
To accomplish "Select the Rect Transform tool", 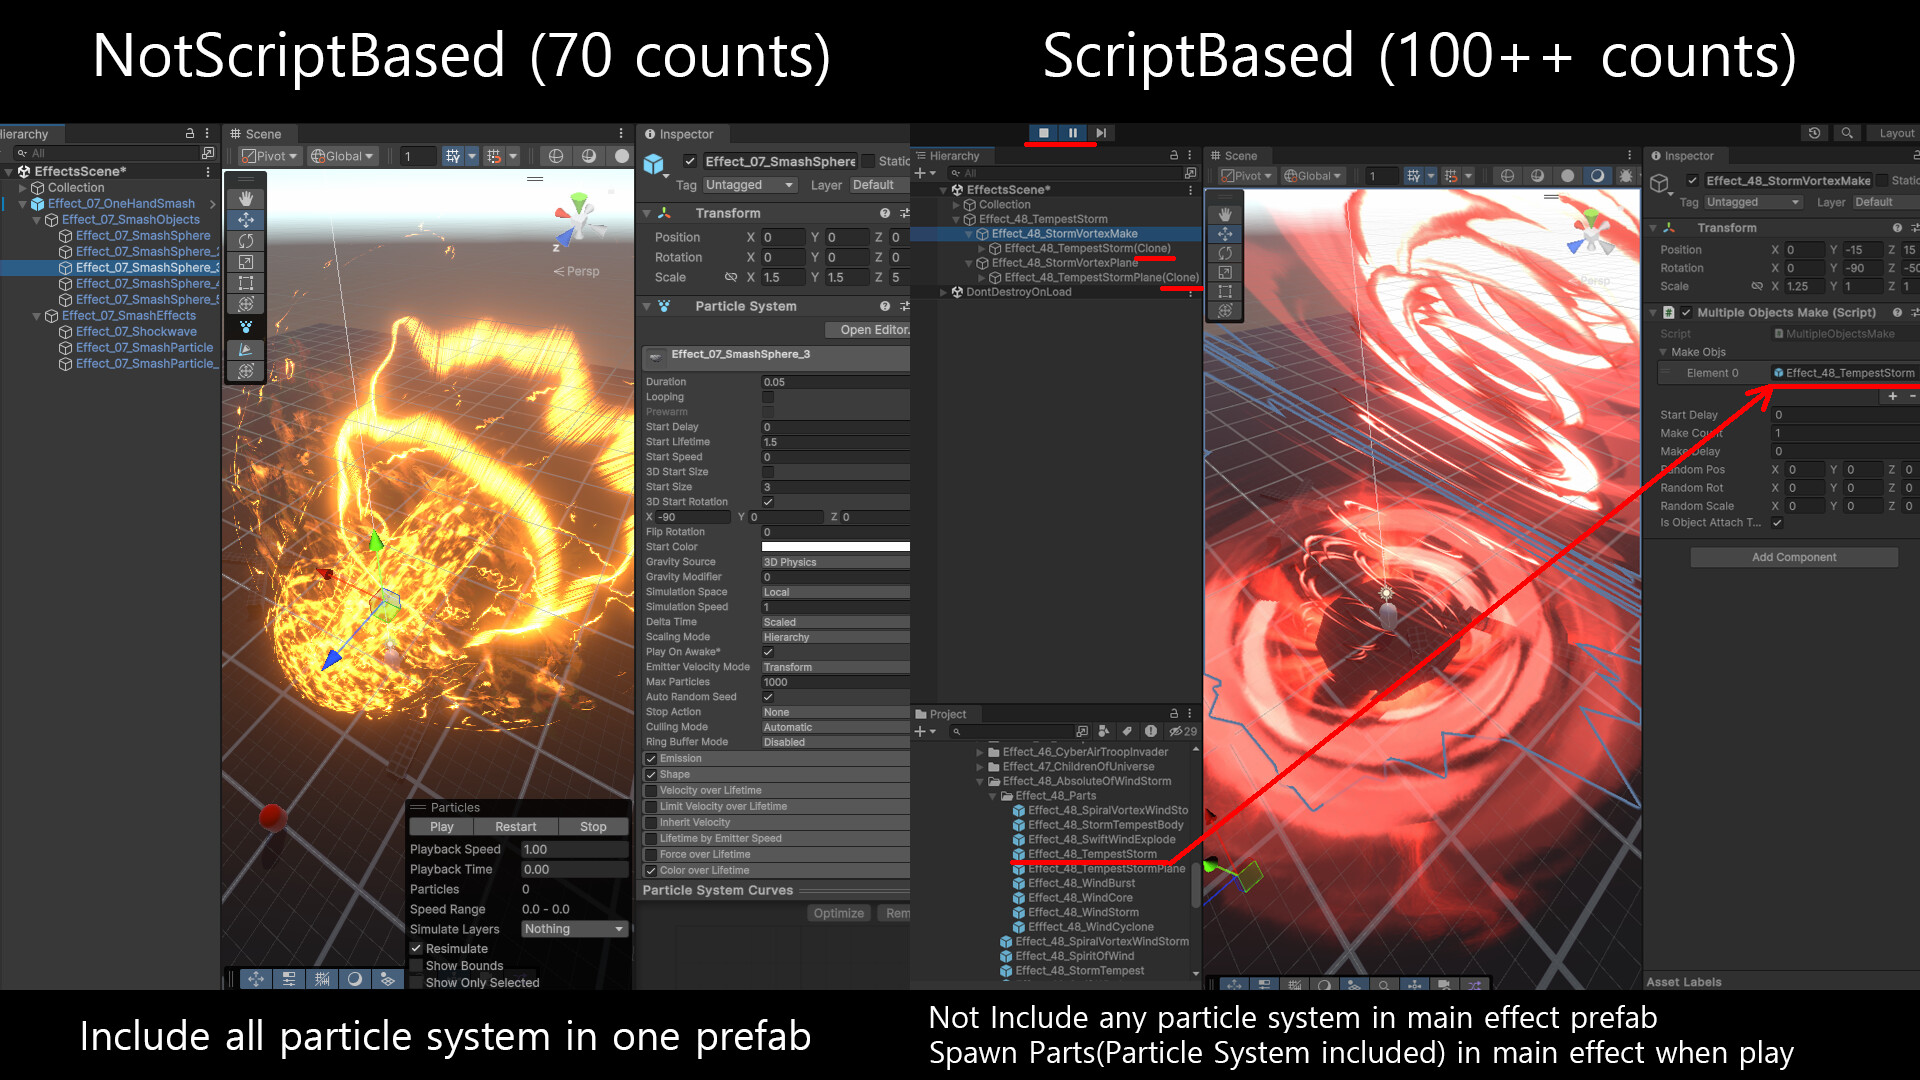I will pyautogui.click(x=245, y=281).
